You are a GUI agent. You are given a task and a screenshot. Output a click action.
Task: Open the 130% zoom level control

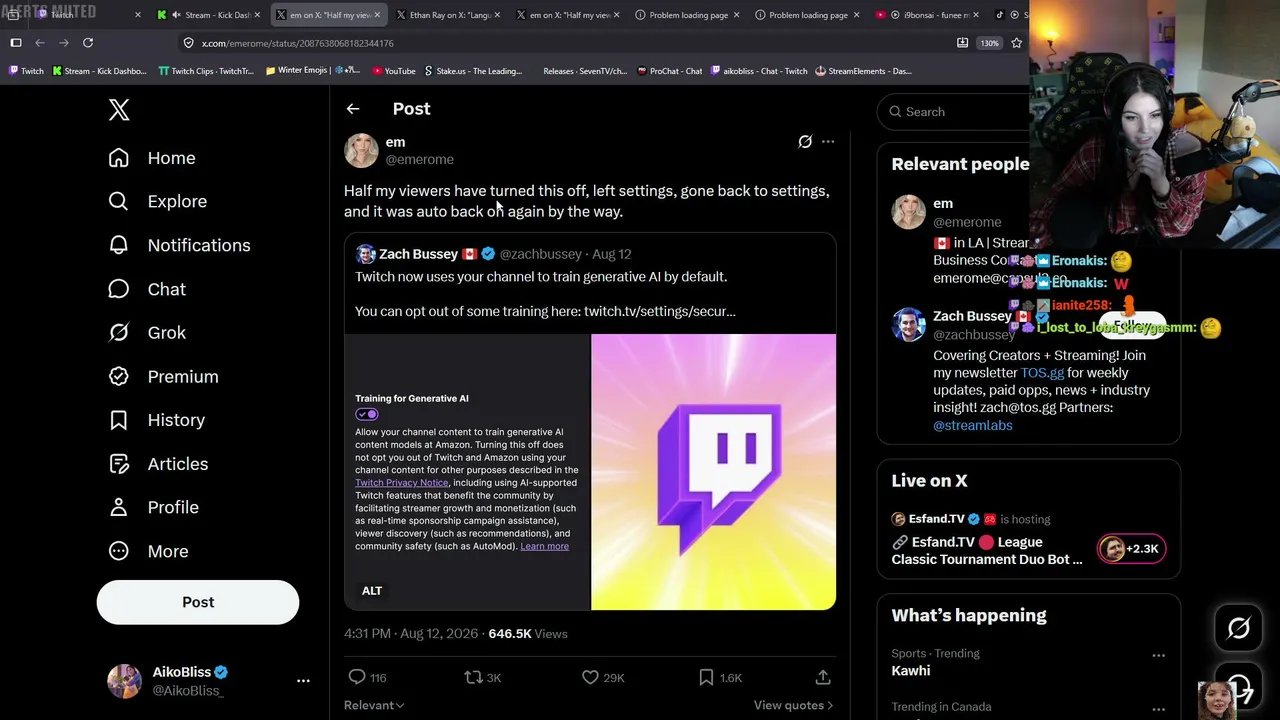(x=989, y=43)
